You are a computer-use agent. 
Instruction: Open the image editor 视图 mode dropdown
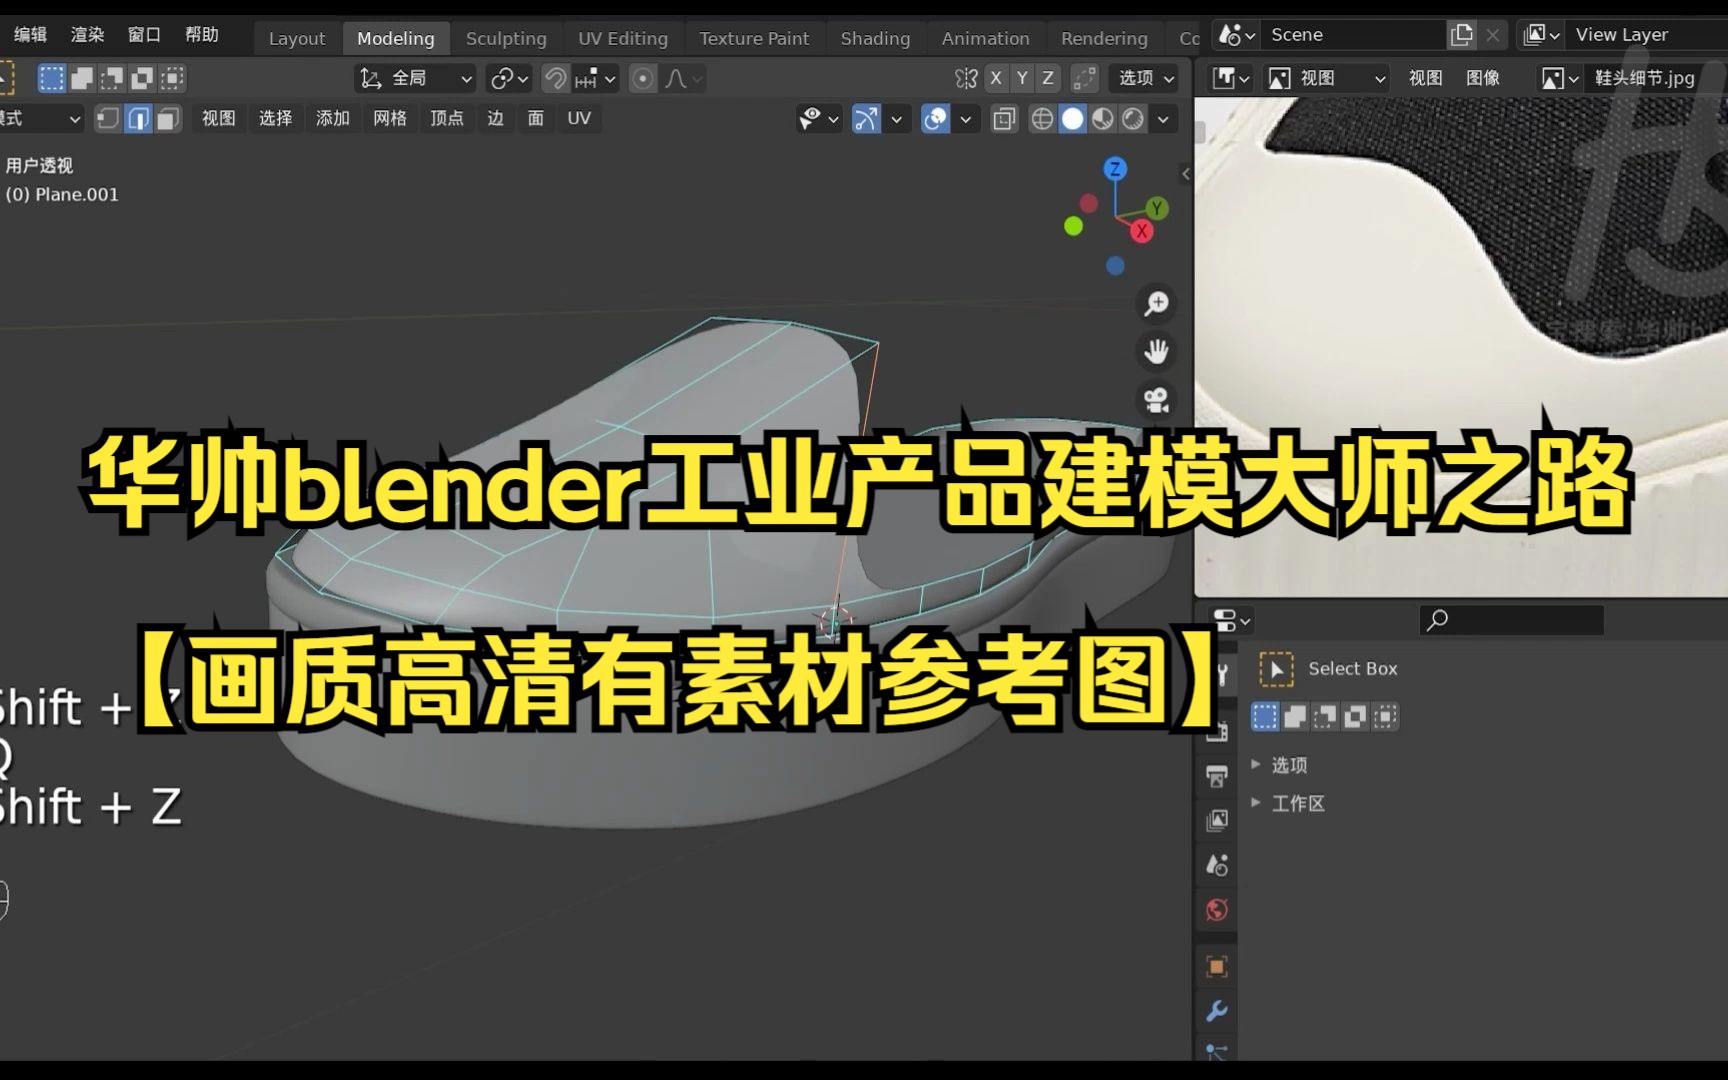coord(1327,78)
